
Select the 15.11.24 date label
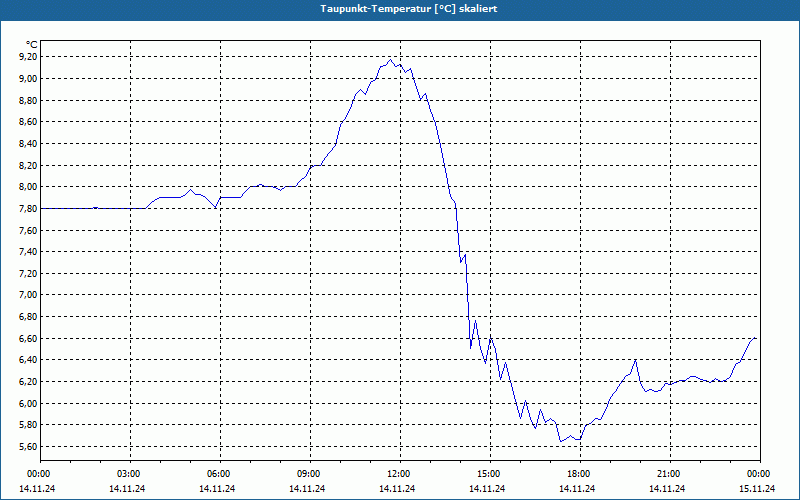[757, 489]
